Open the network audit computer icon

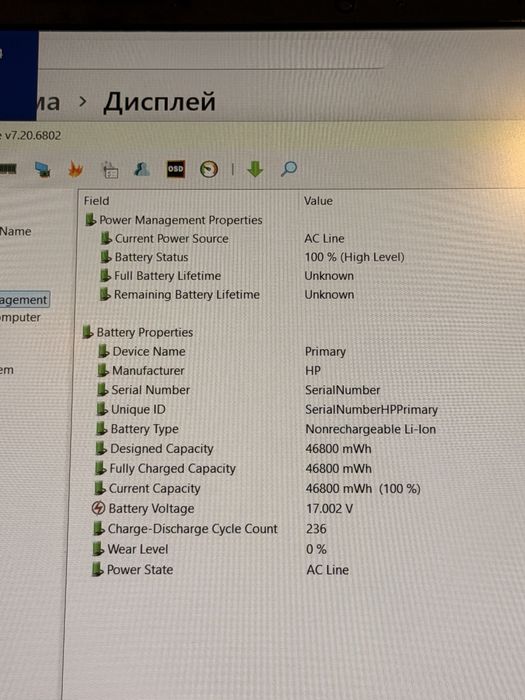pos(42,170)
